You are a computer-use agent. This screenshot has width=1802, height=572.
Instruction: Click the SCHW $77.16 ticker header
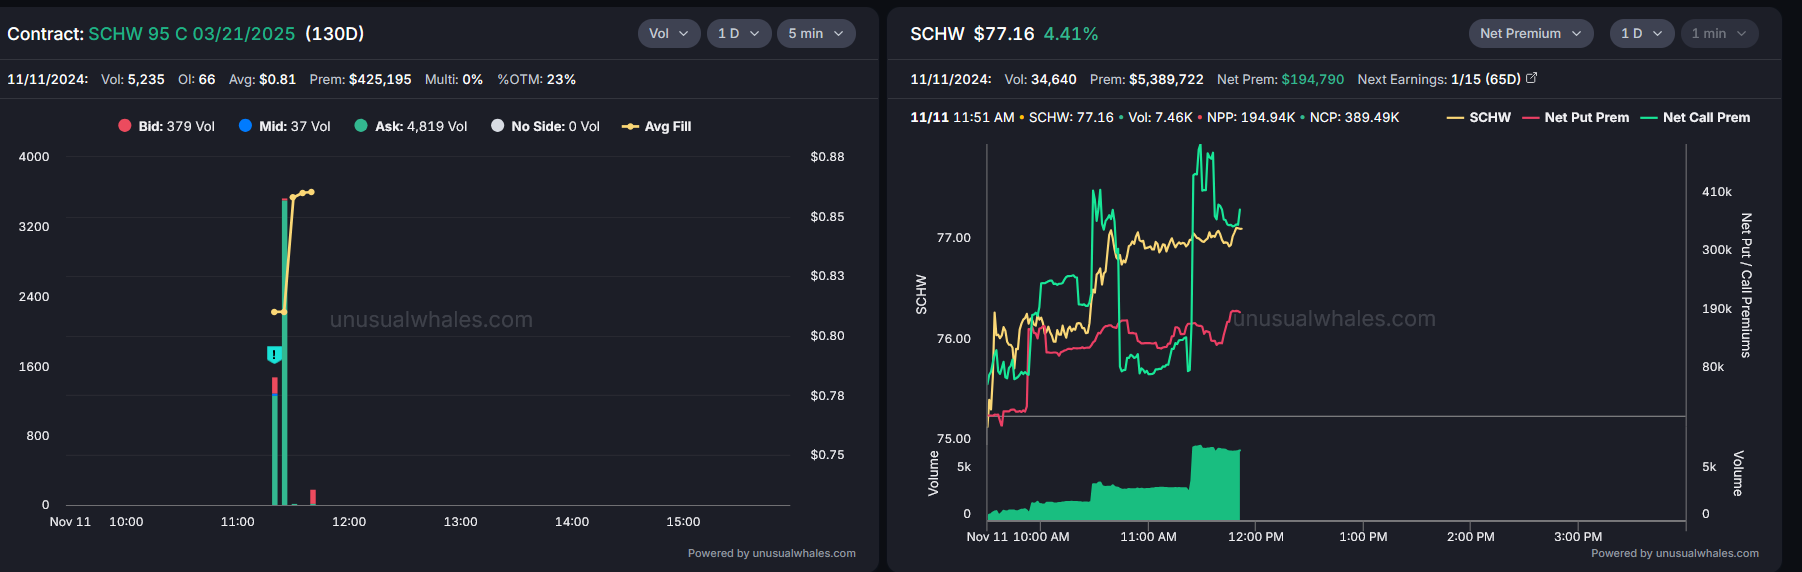(972, 34)
